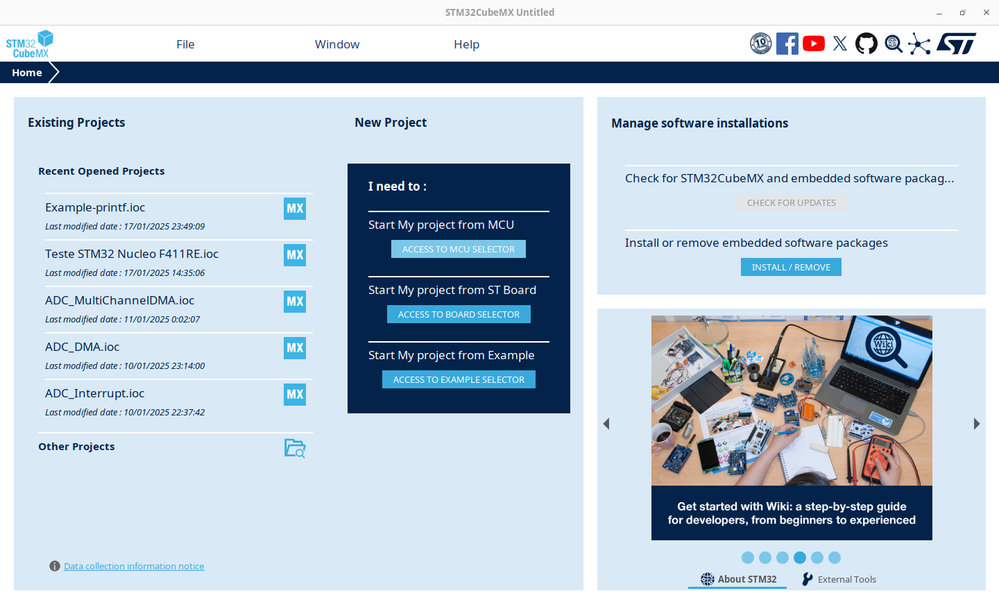
Task: Click ACCESS TO MCU SELECTOR button
Action: (458, 249)
